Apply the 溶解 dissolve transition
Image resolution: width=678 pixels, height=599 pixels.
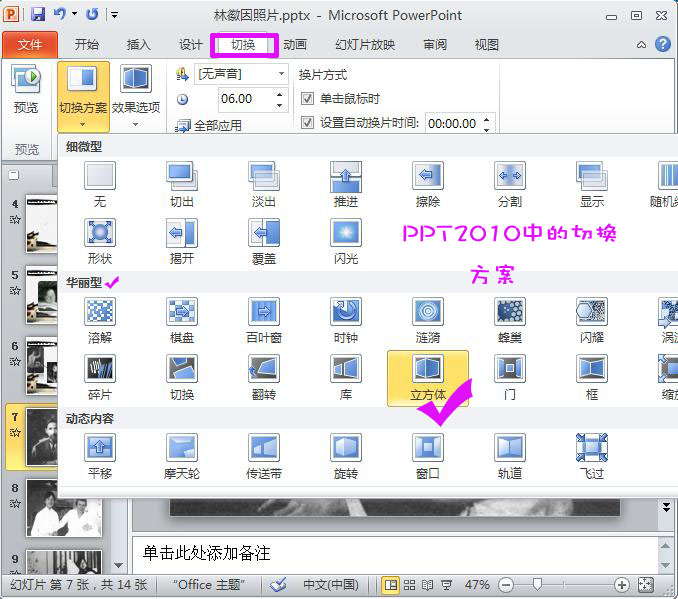pos(100,320)
